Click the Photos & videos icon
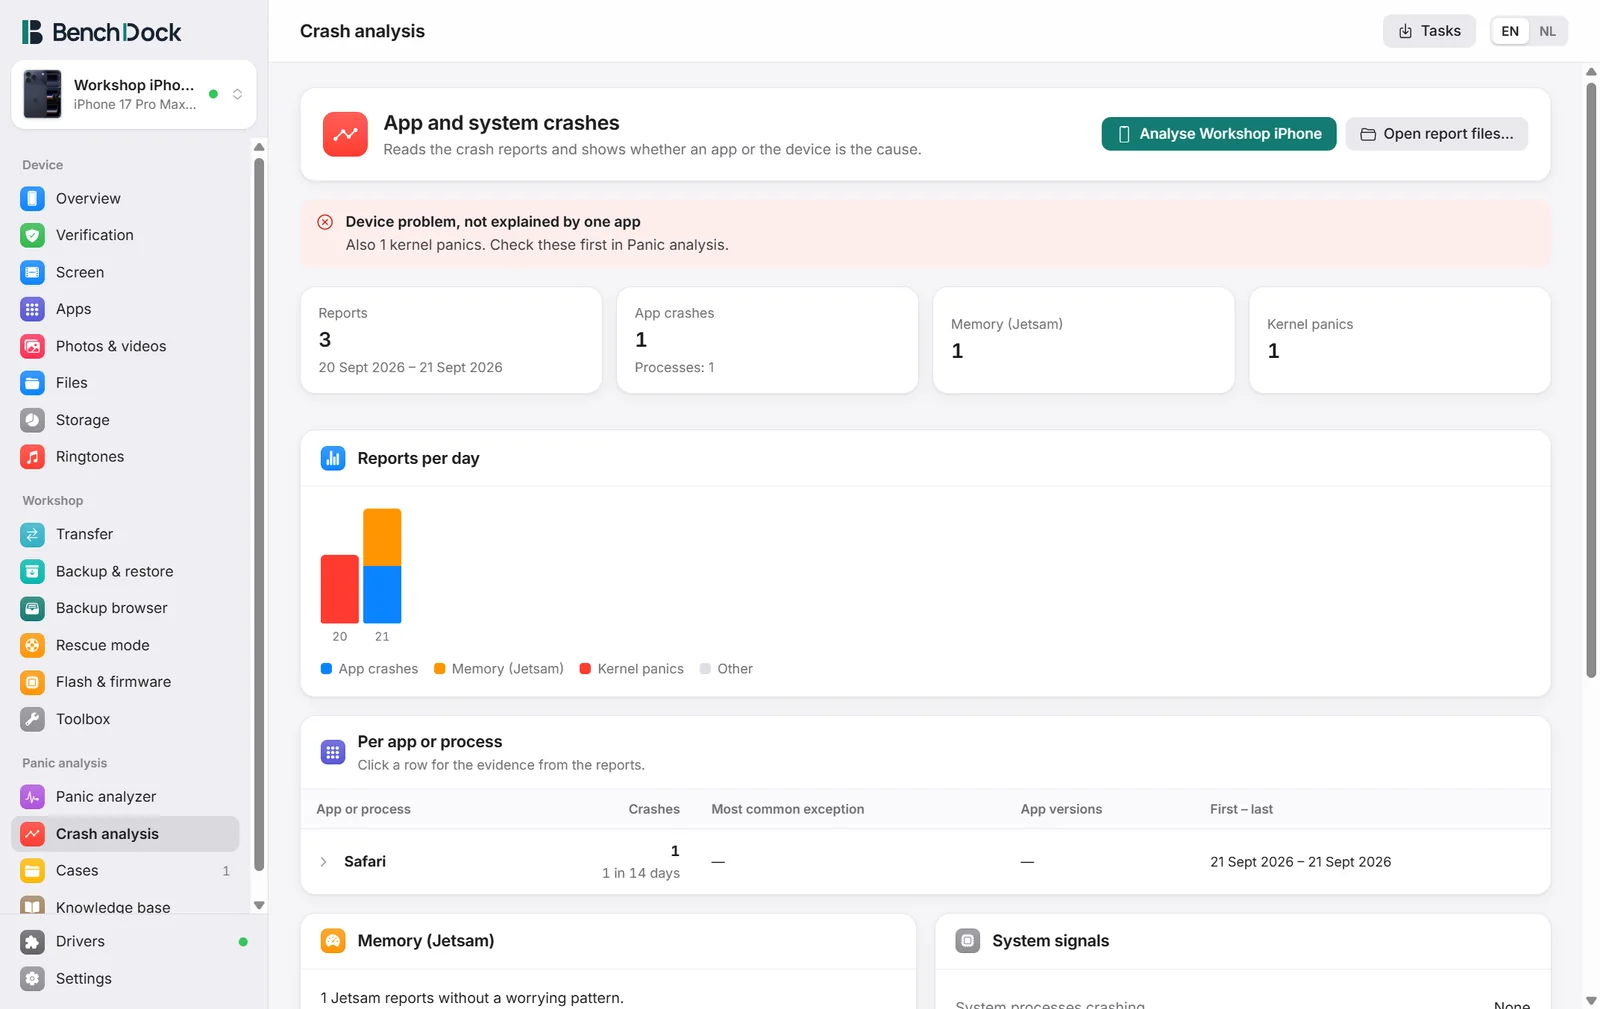Viewport: 1600px width, 1009px height. [x=33, y=346]
